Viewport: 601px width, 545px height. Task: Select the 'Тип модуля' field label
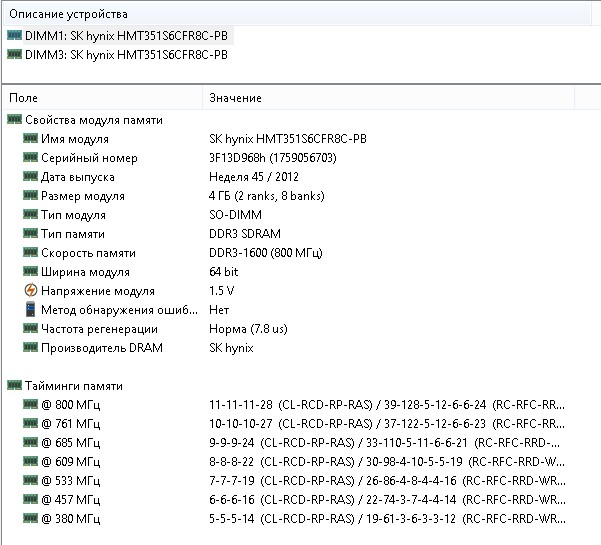tap(73, 215)
